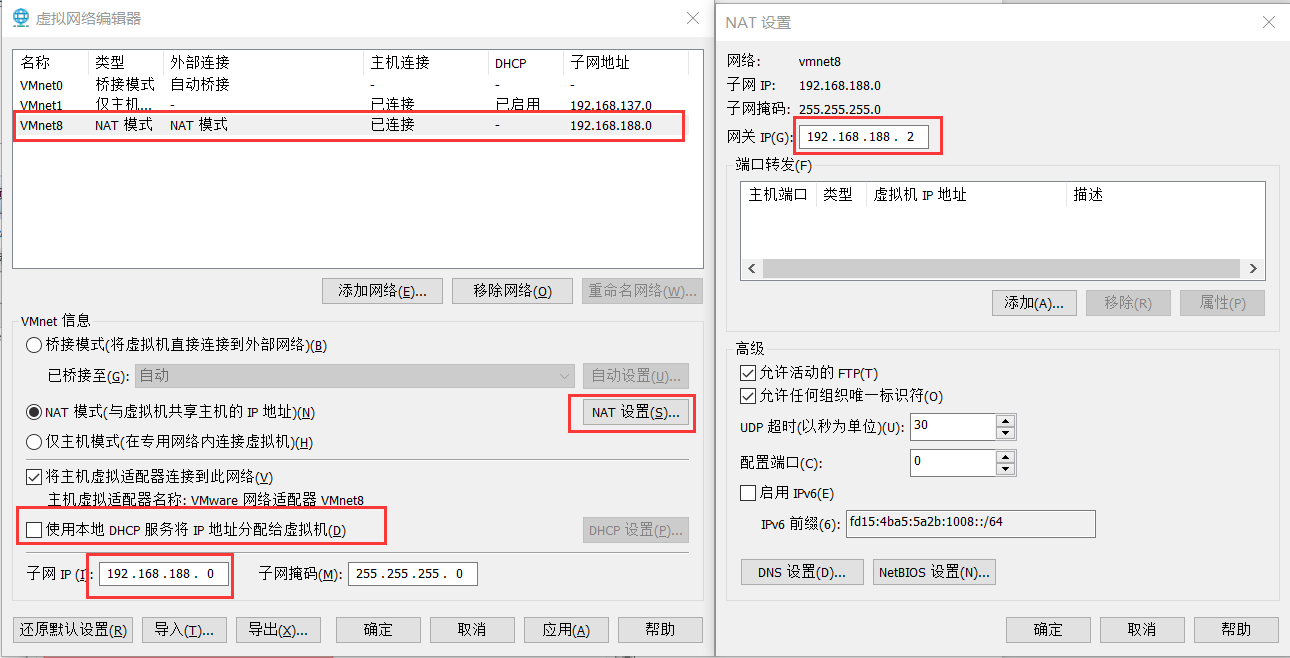Enable the 启用 IPv6 checkbox

tap(748, 493)
